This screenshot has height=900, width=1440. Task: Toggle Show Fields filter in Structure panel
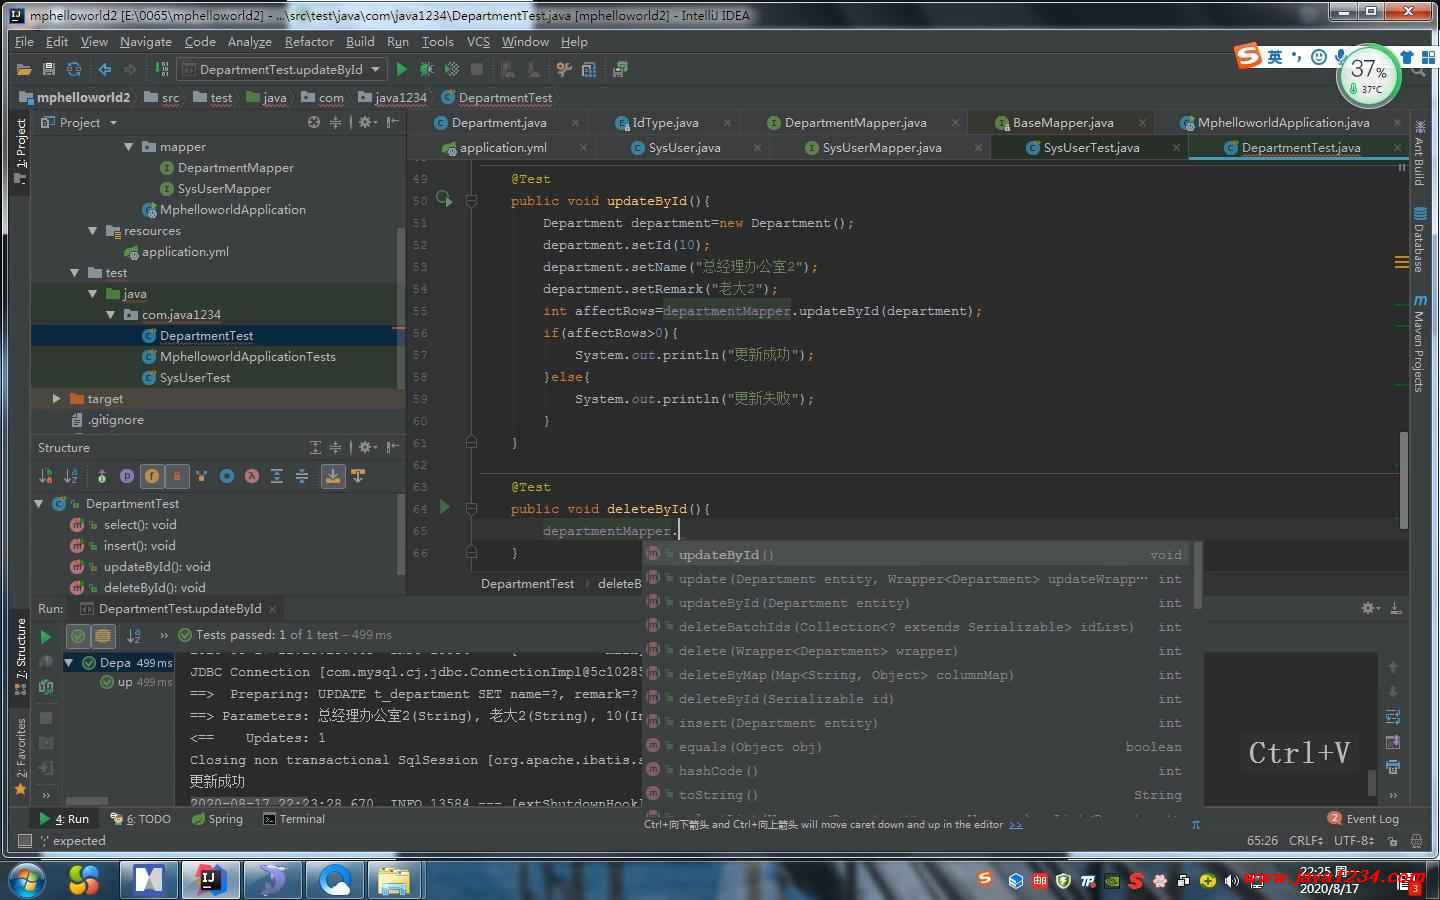[x=152, y=476]
